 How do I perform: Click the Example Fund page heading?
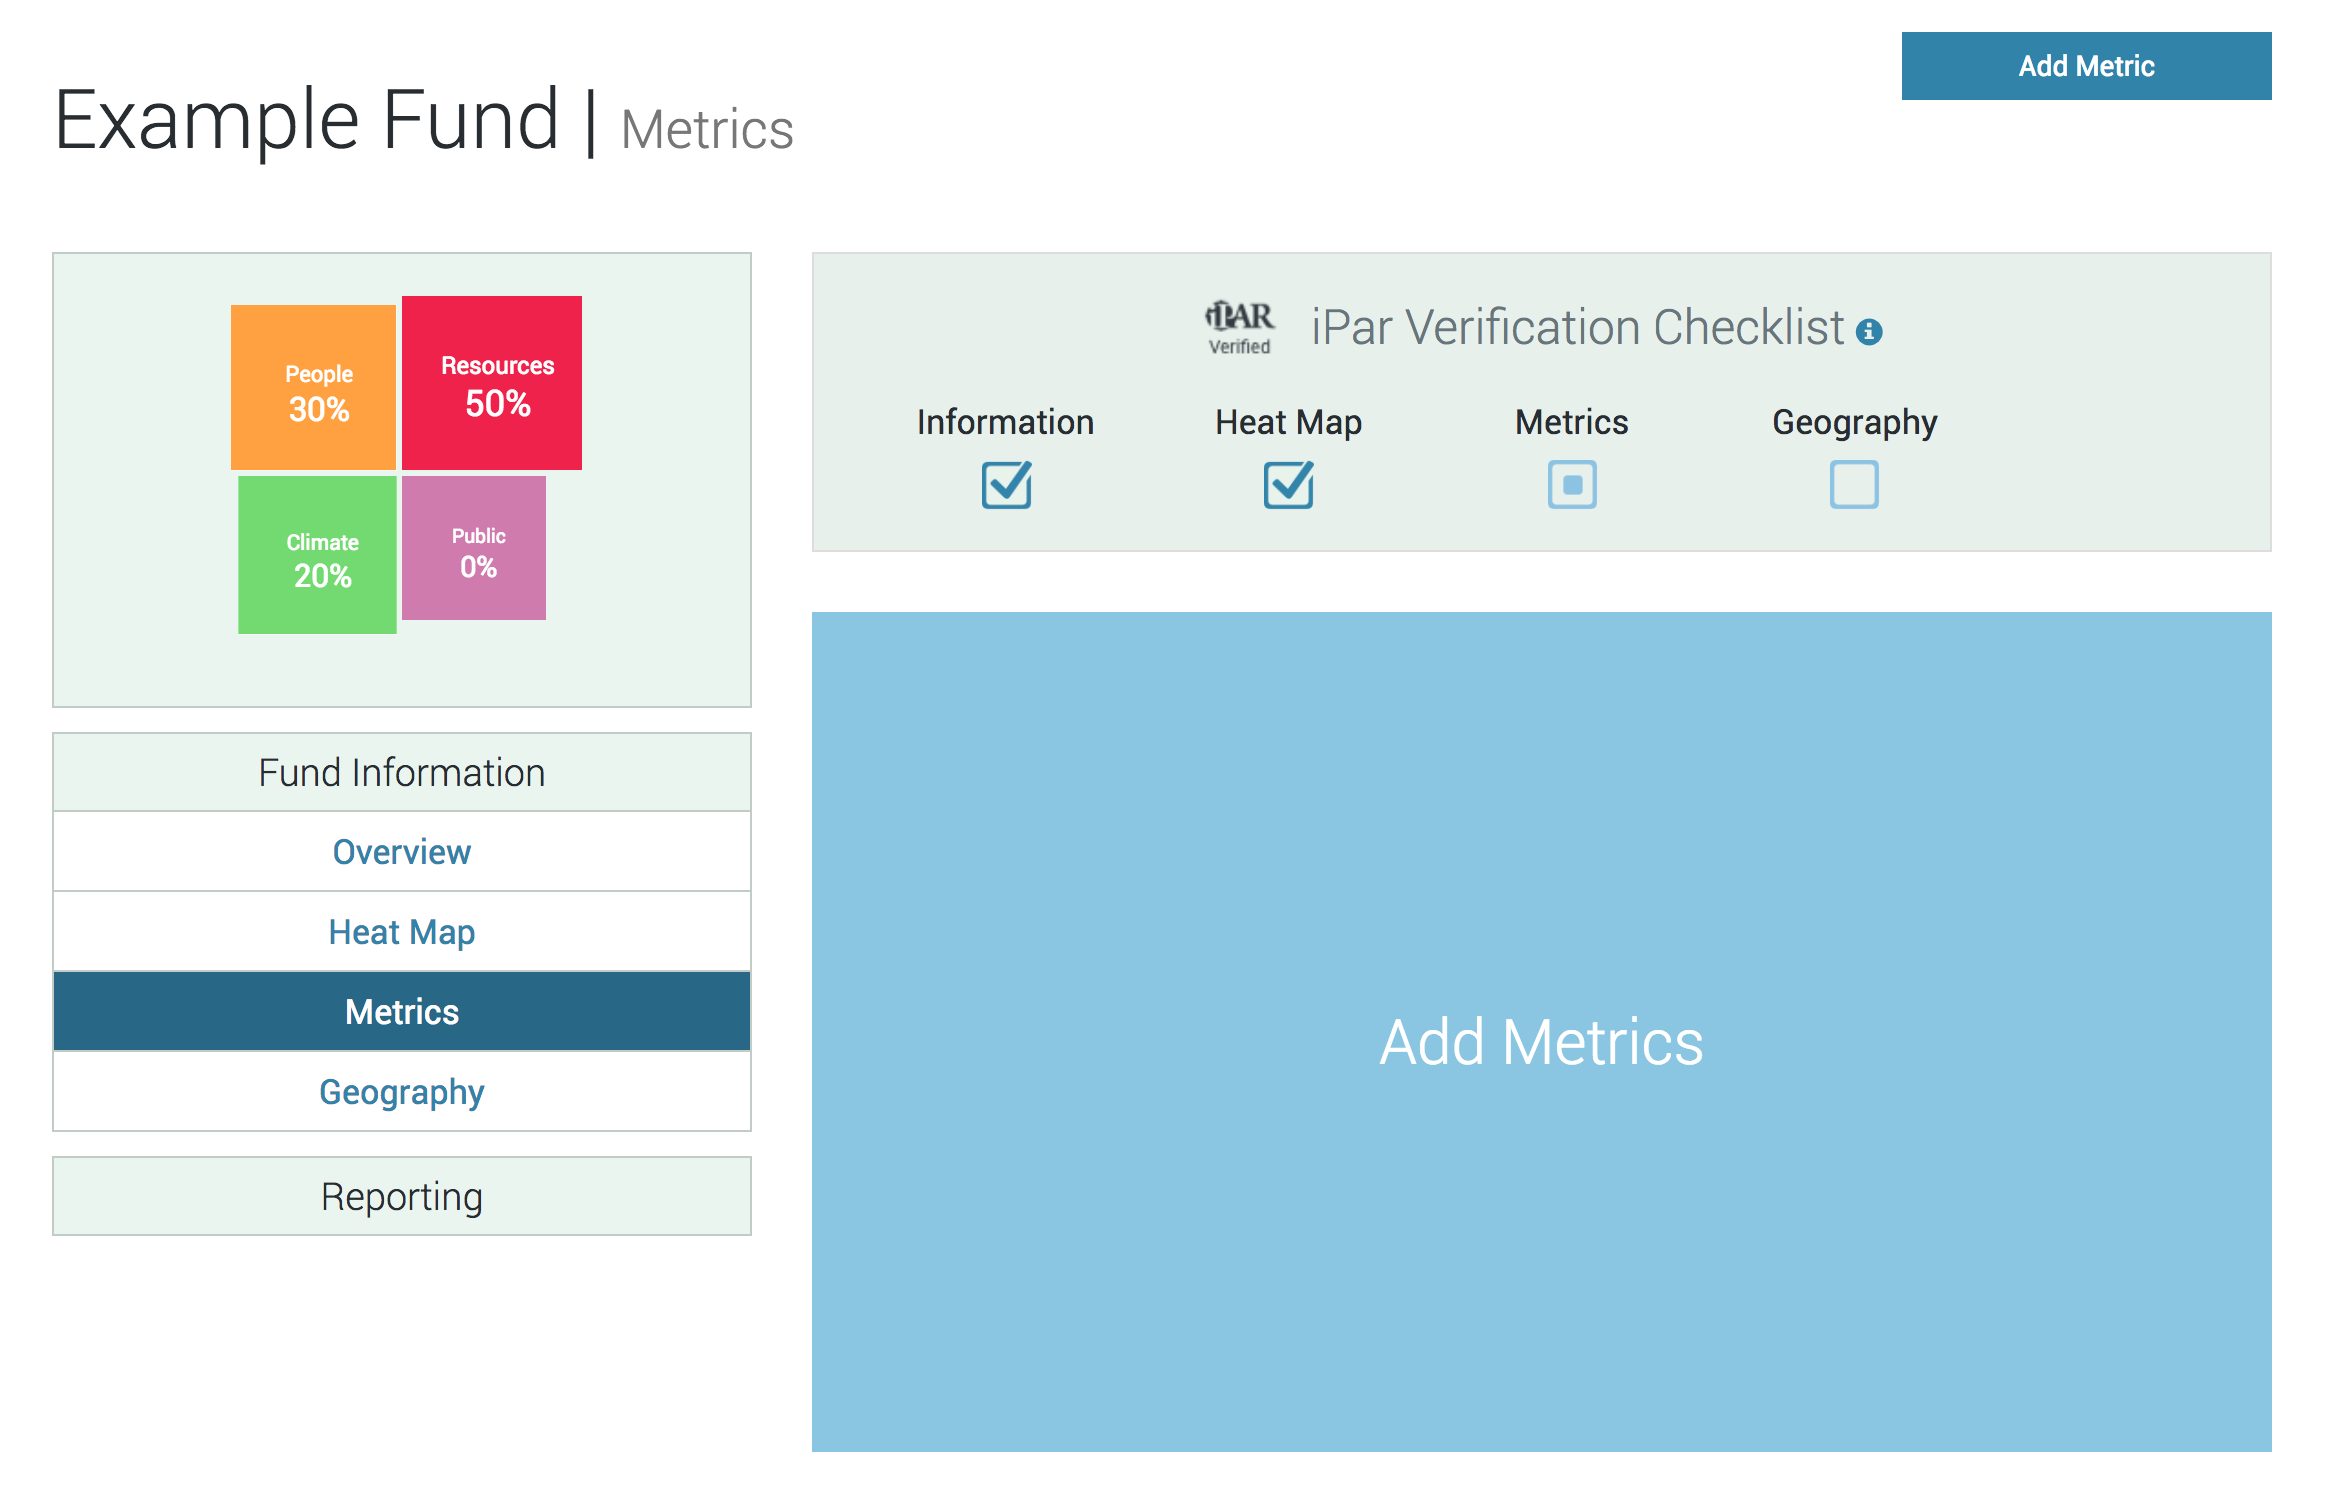point(307,121)
